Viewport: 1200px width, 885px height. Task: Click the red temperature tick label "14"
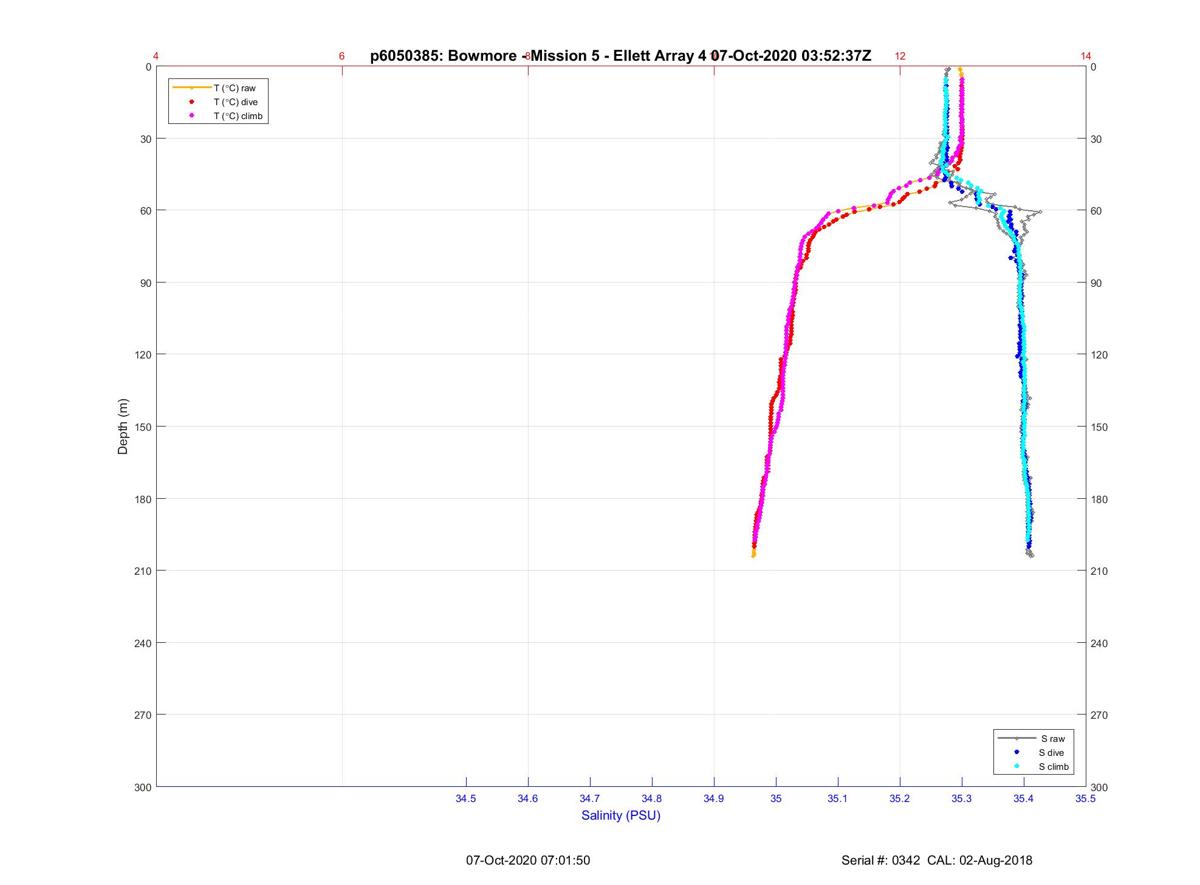[1086, 56]
